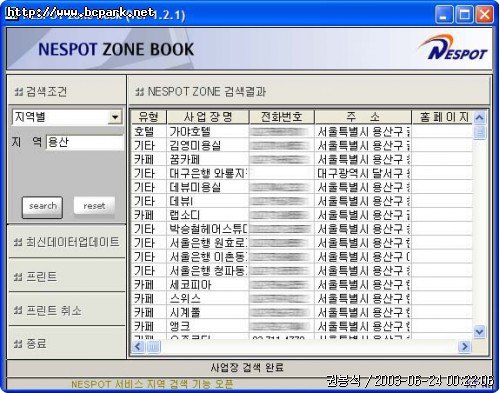Select the 서울은행 이촌동 row
This screenshot has height=393, width=500.
click(302, 257)
